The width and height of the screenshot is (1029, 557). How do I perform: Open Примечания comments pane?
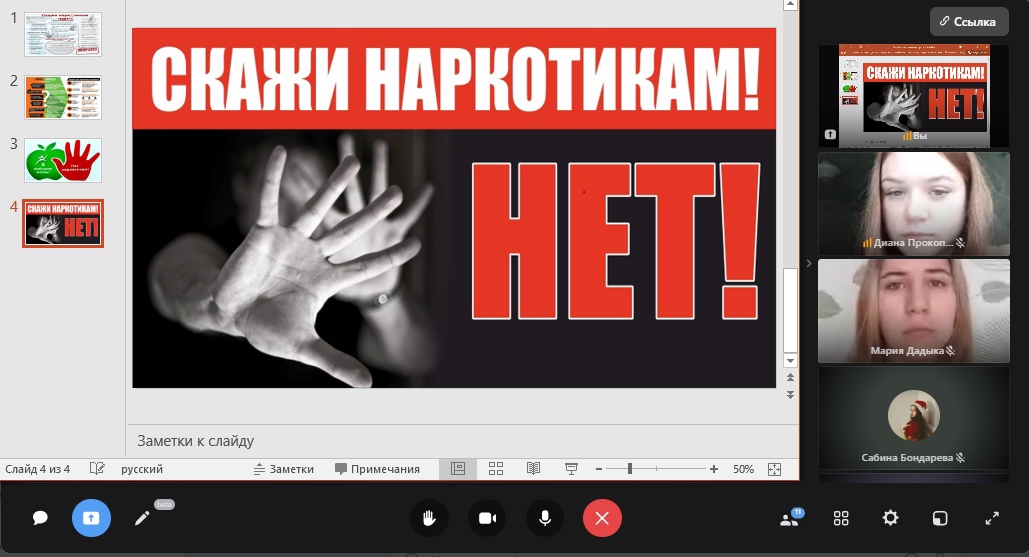point(377,469)
